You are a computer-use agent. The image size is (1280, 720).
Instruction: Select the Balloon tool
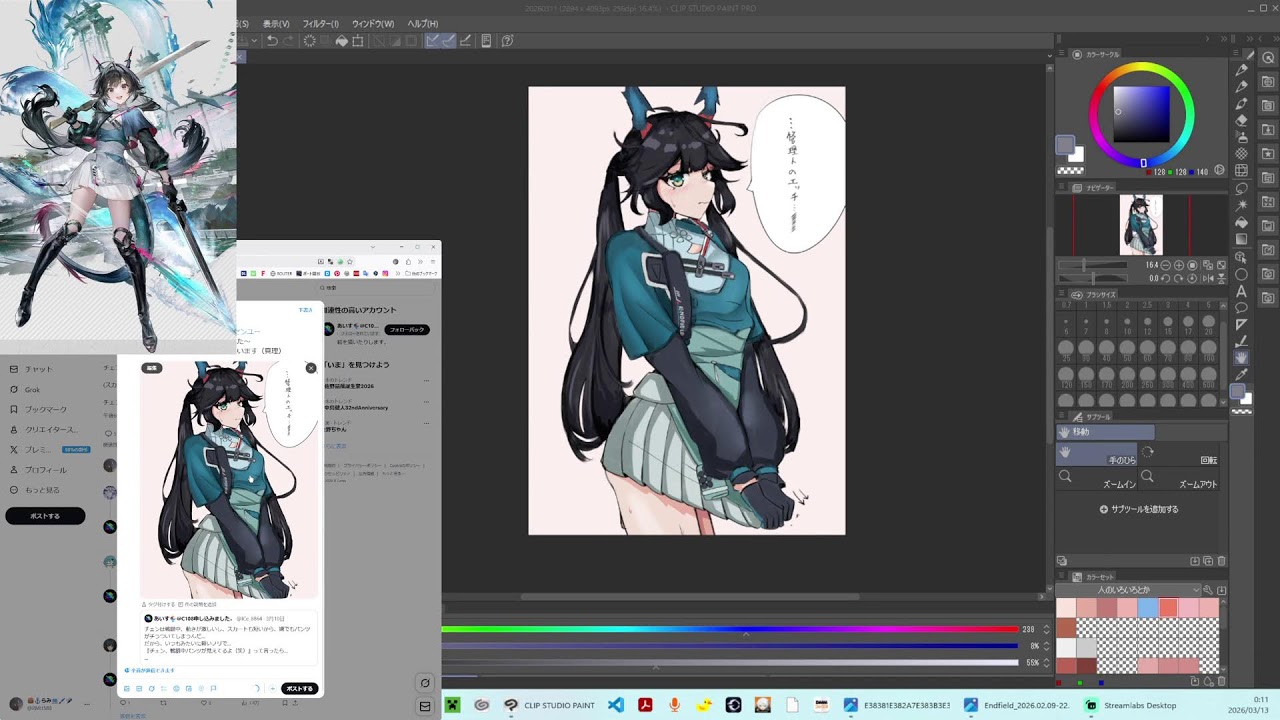click(1241, 308)
